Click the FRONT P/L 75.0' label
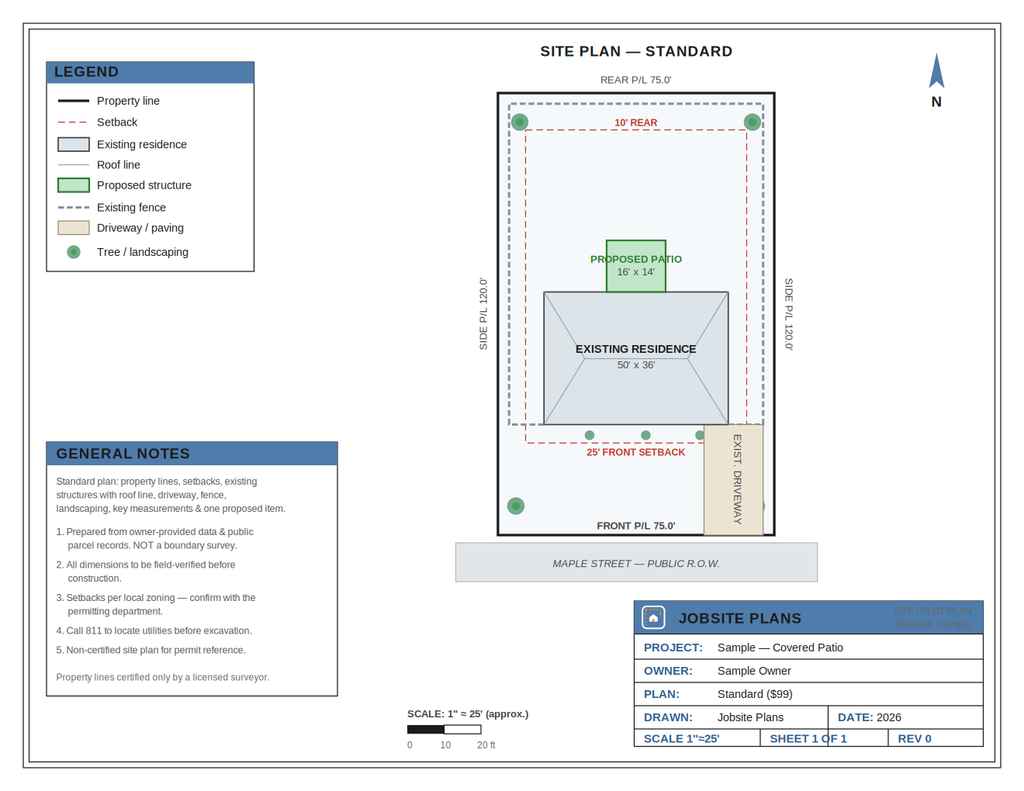Screen dimensions: 1024x791 pos(635,526)
